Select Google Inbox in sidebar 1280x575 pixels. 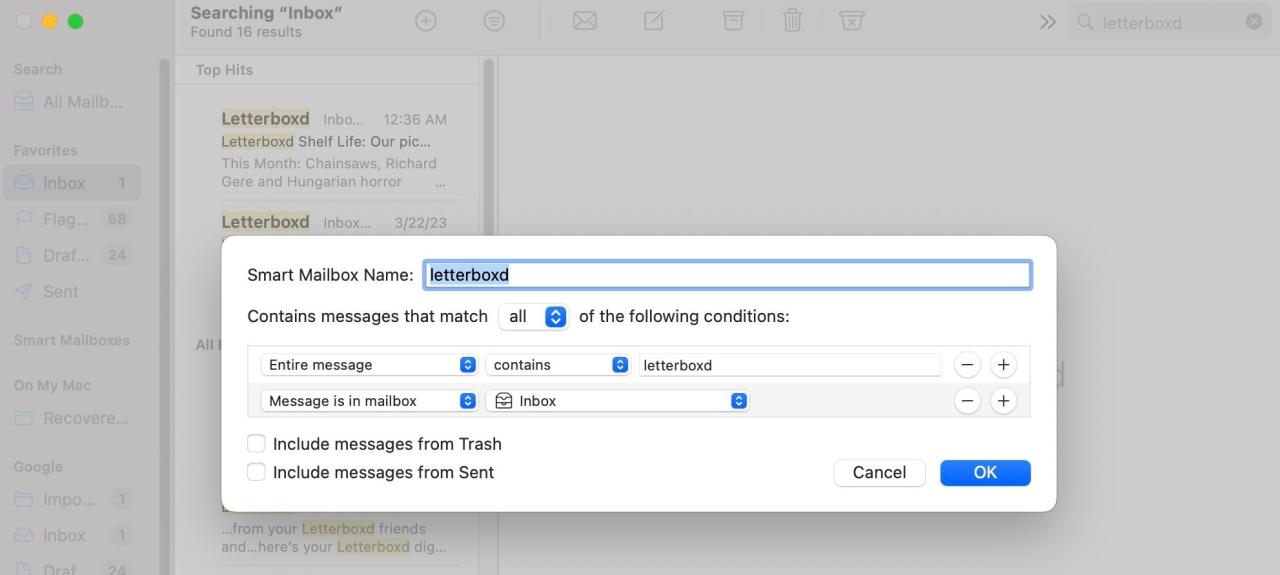(x=70, y=535)
